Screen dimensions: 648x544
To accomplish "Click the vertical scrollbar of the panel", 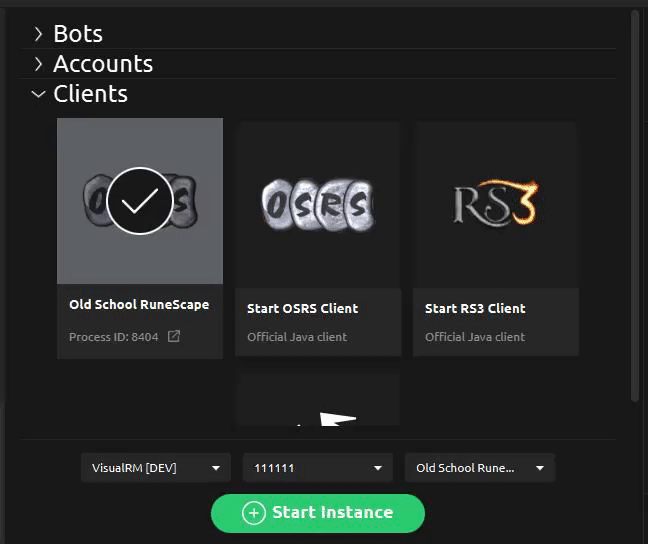I will [635, 206].
